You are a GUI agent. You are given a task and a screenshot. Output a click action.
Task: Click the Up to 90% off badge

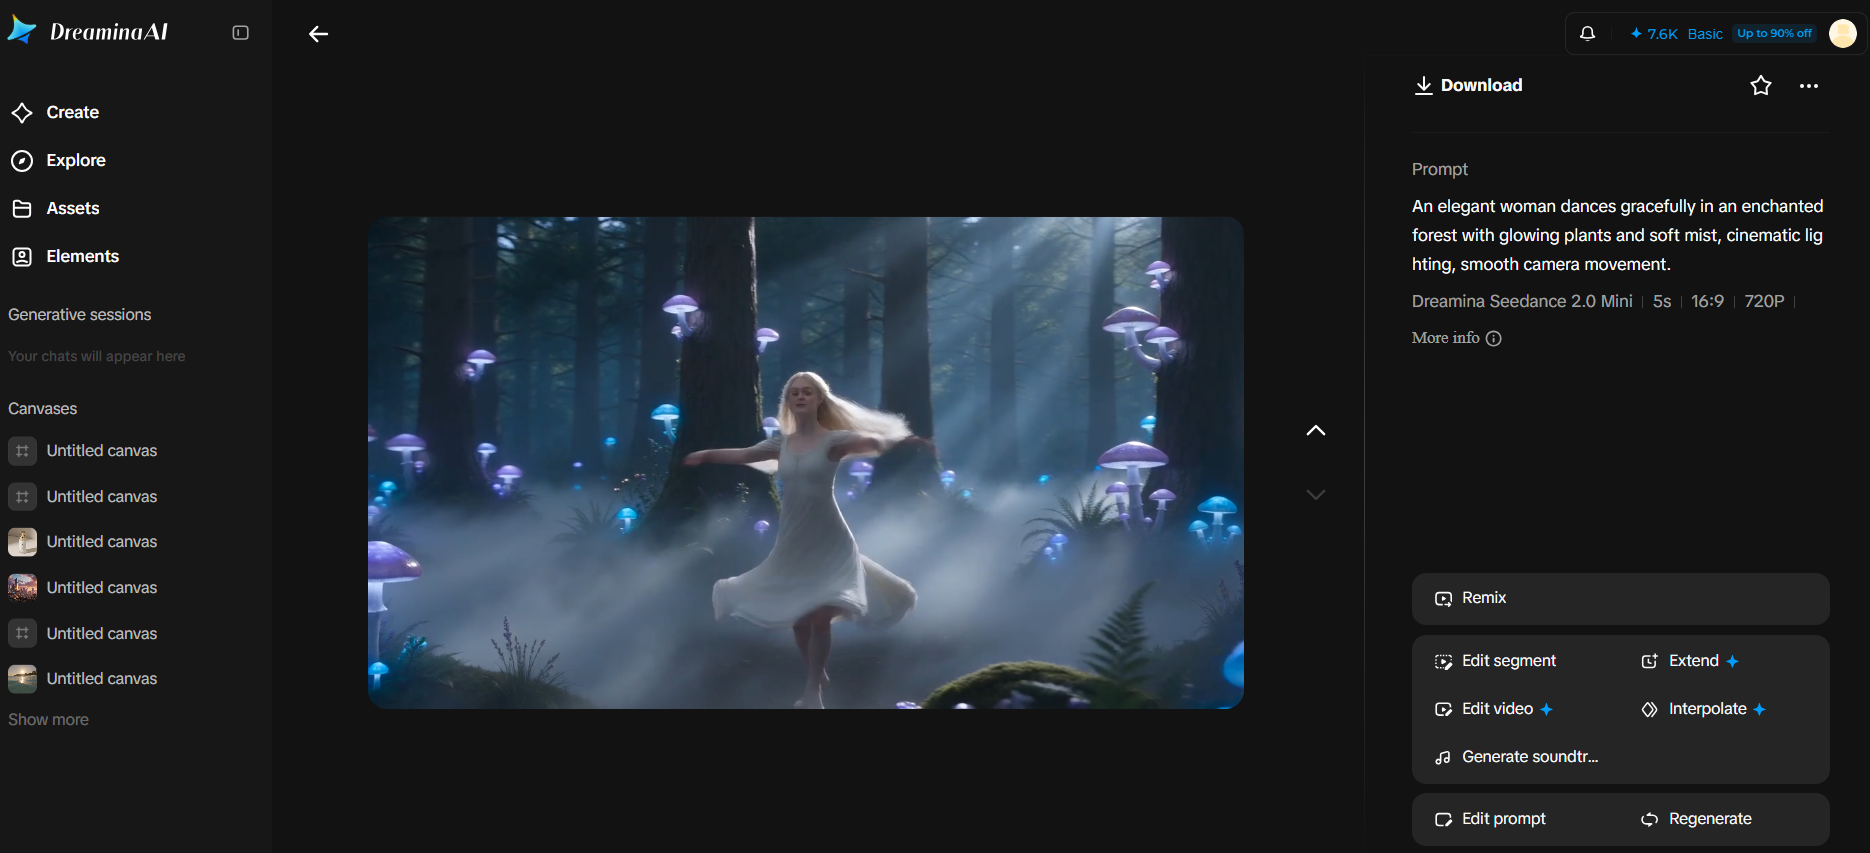pos(1774,33)
